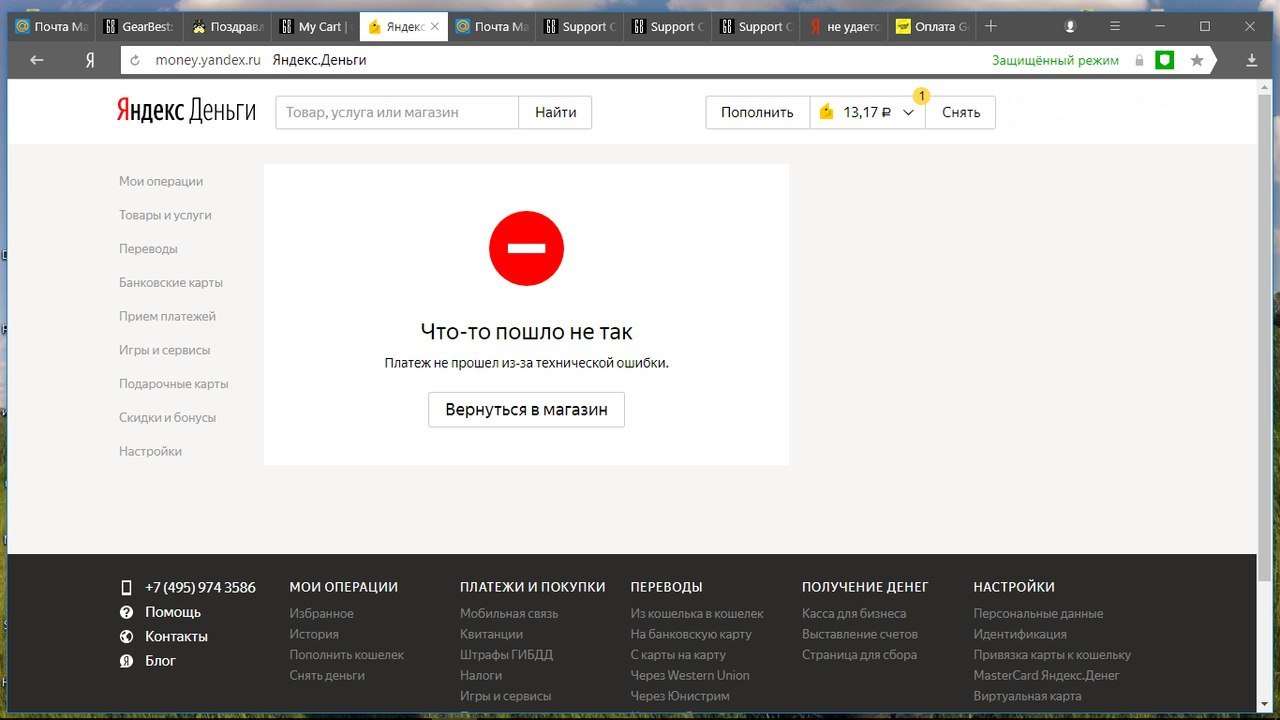Screen dimensions: 1280x720
Task: Click the yellow notification badge showing 1
Action: pyautogui.click(x=922, y=96)
